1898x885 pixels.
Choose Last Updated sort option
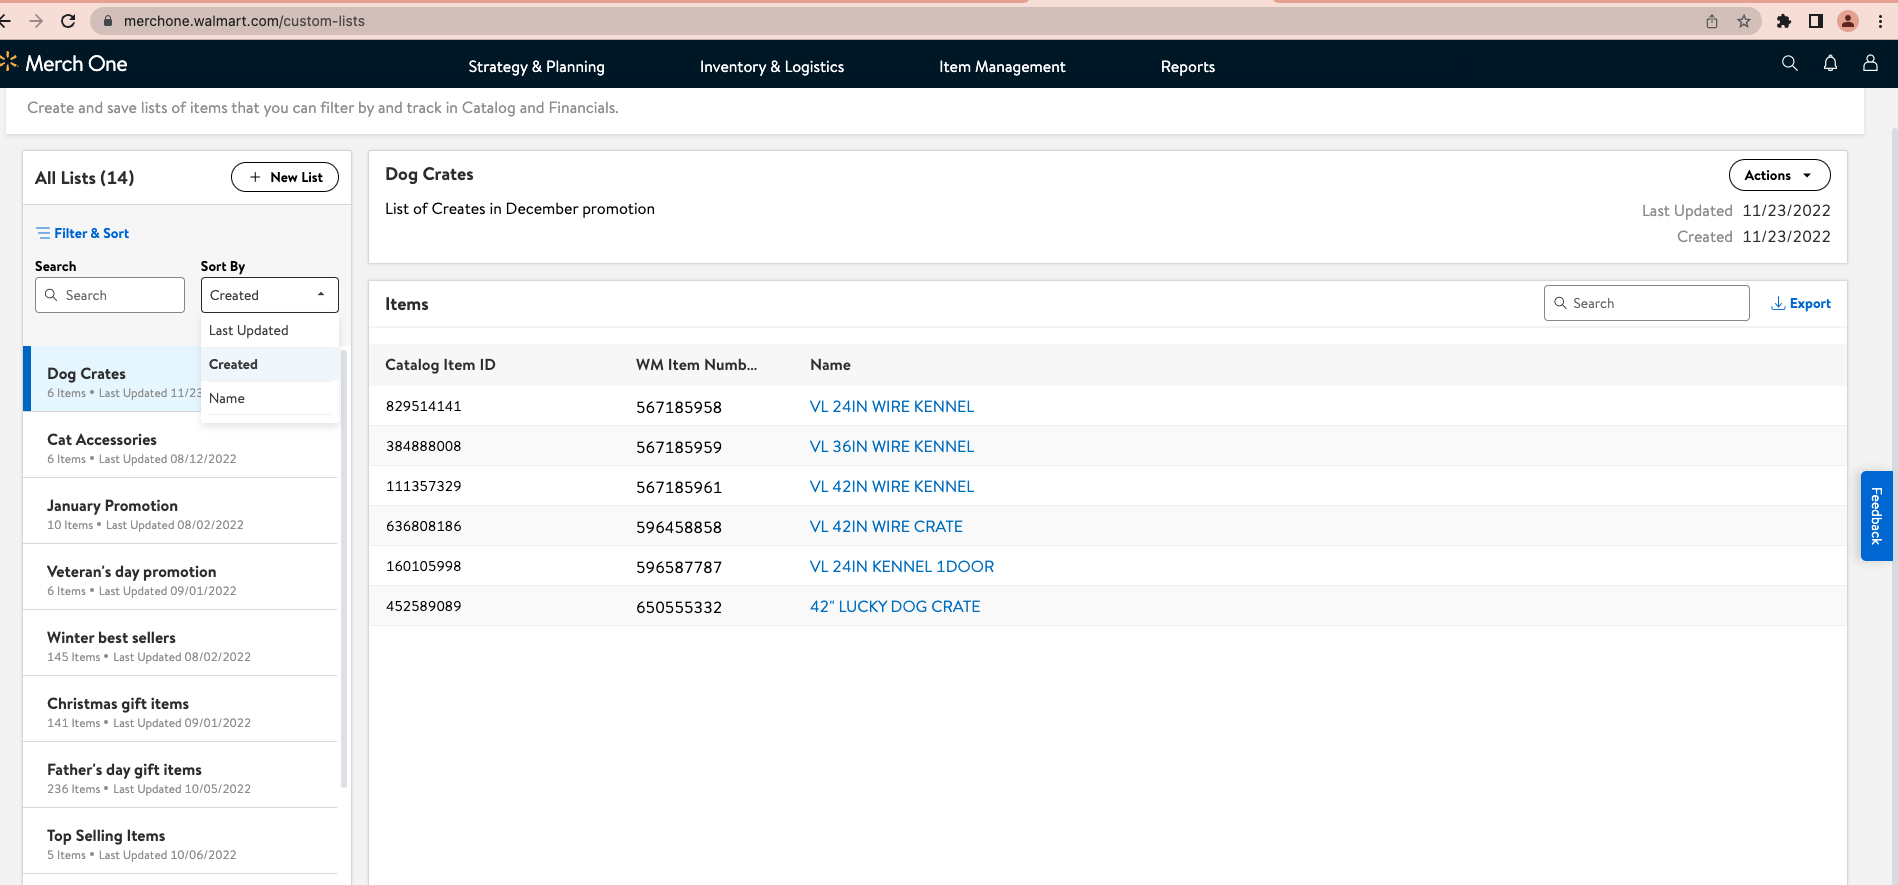(x=270, y=330)
